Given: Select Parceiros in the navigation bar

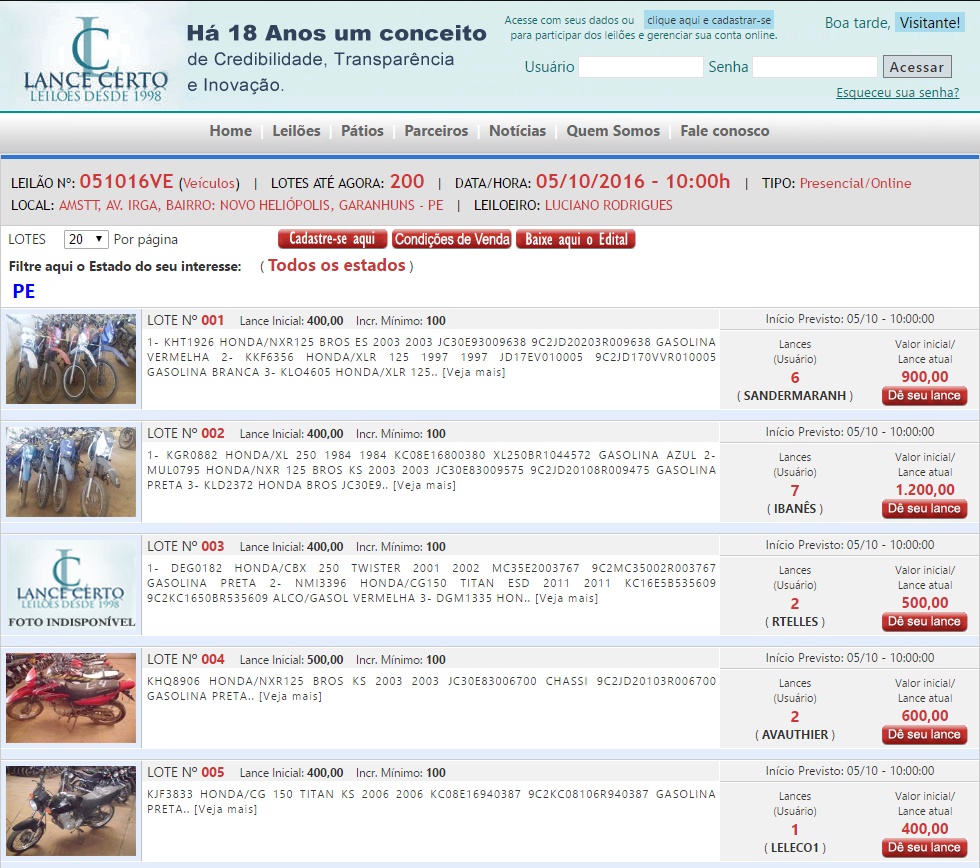Looking at the screenshot, I should click(436, 131).
